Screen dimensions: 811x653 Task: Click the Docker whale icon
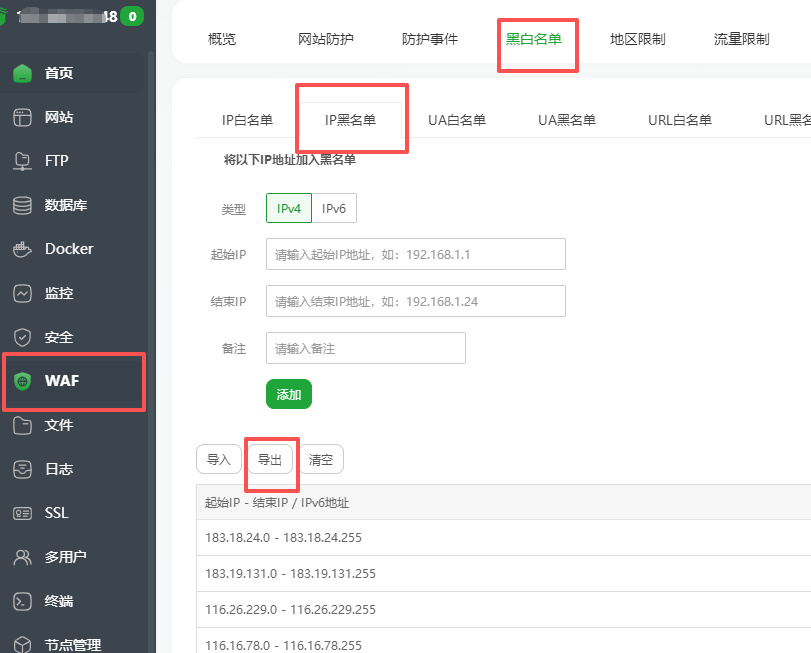22,249
